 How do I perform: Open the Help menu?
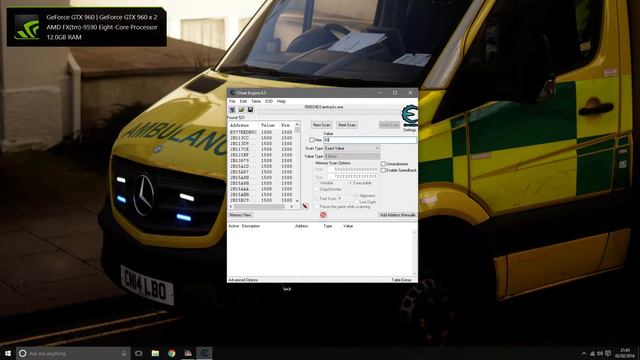pyautogui.click(x=281, y=101)
